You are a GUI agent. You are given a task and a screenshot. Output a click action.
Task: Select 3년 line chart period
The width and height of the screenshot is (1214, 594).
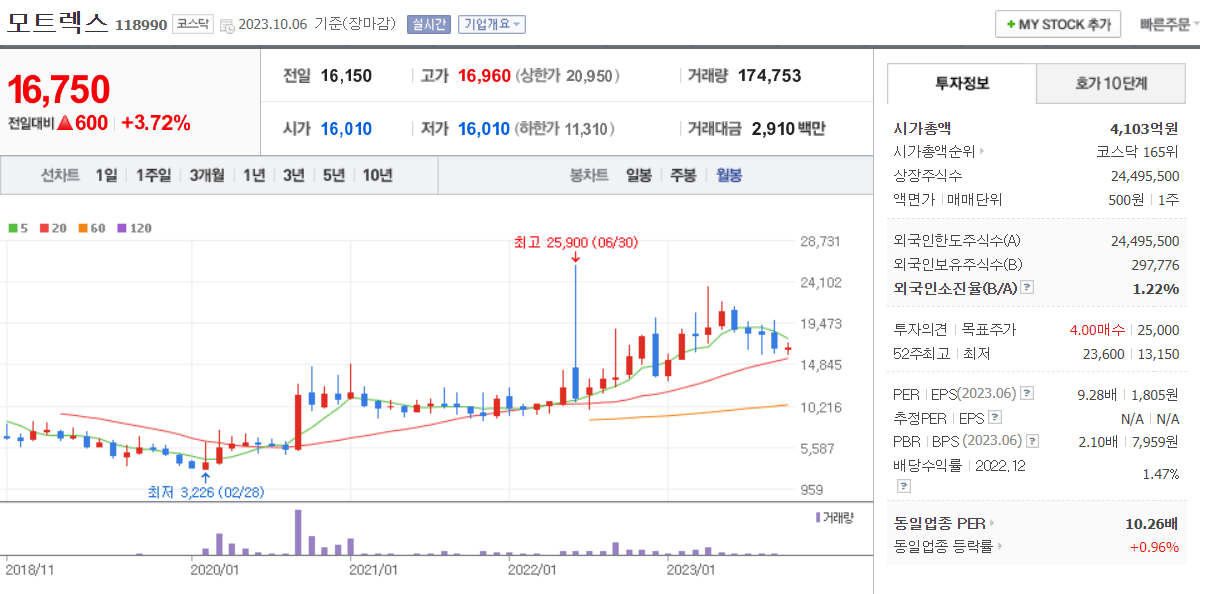[294, 175]
